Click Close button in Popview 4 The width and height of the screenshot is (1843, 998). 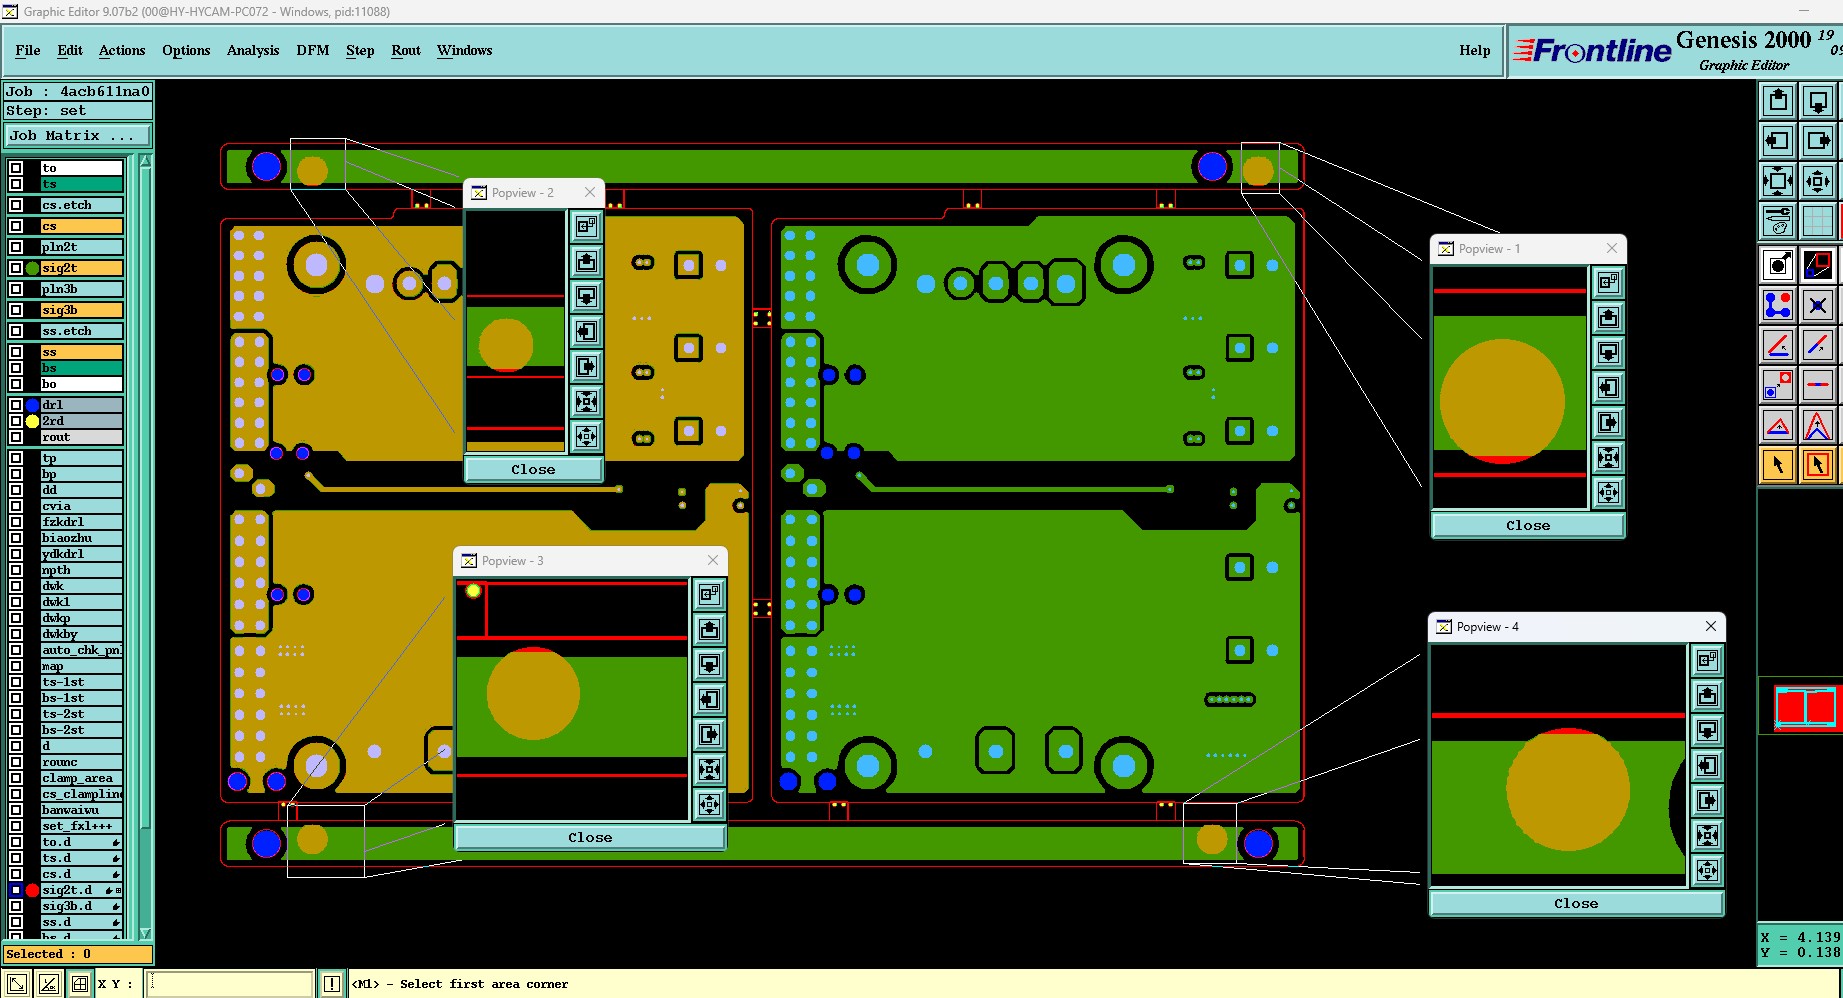pos(1576,903)
